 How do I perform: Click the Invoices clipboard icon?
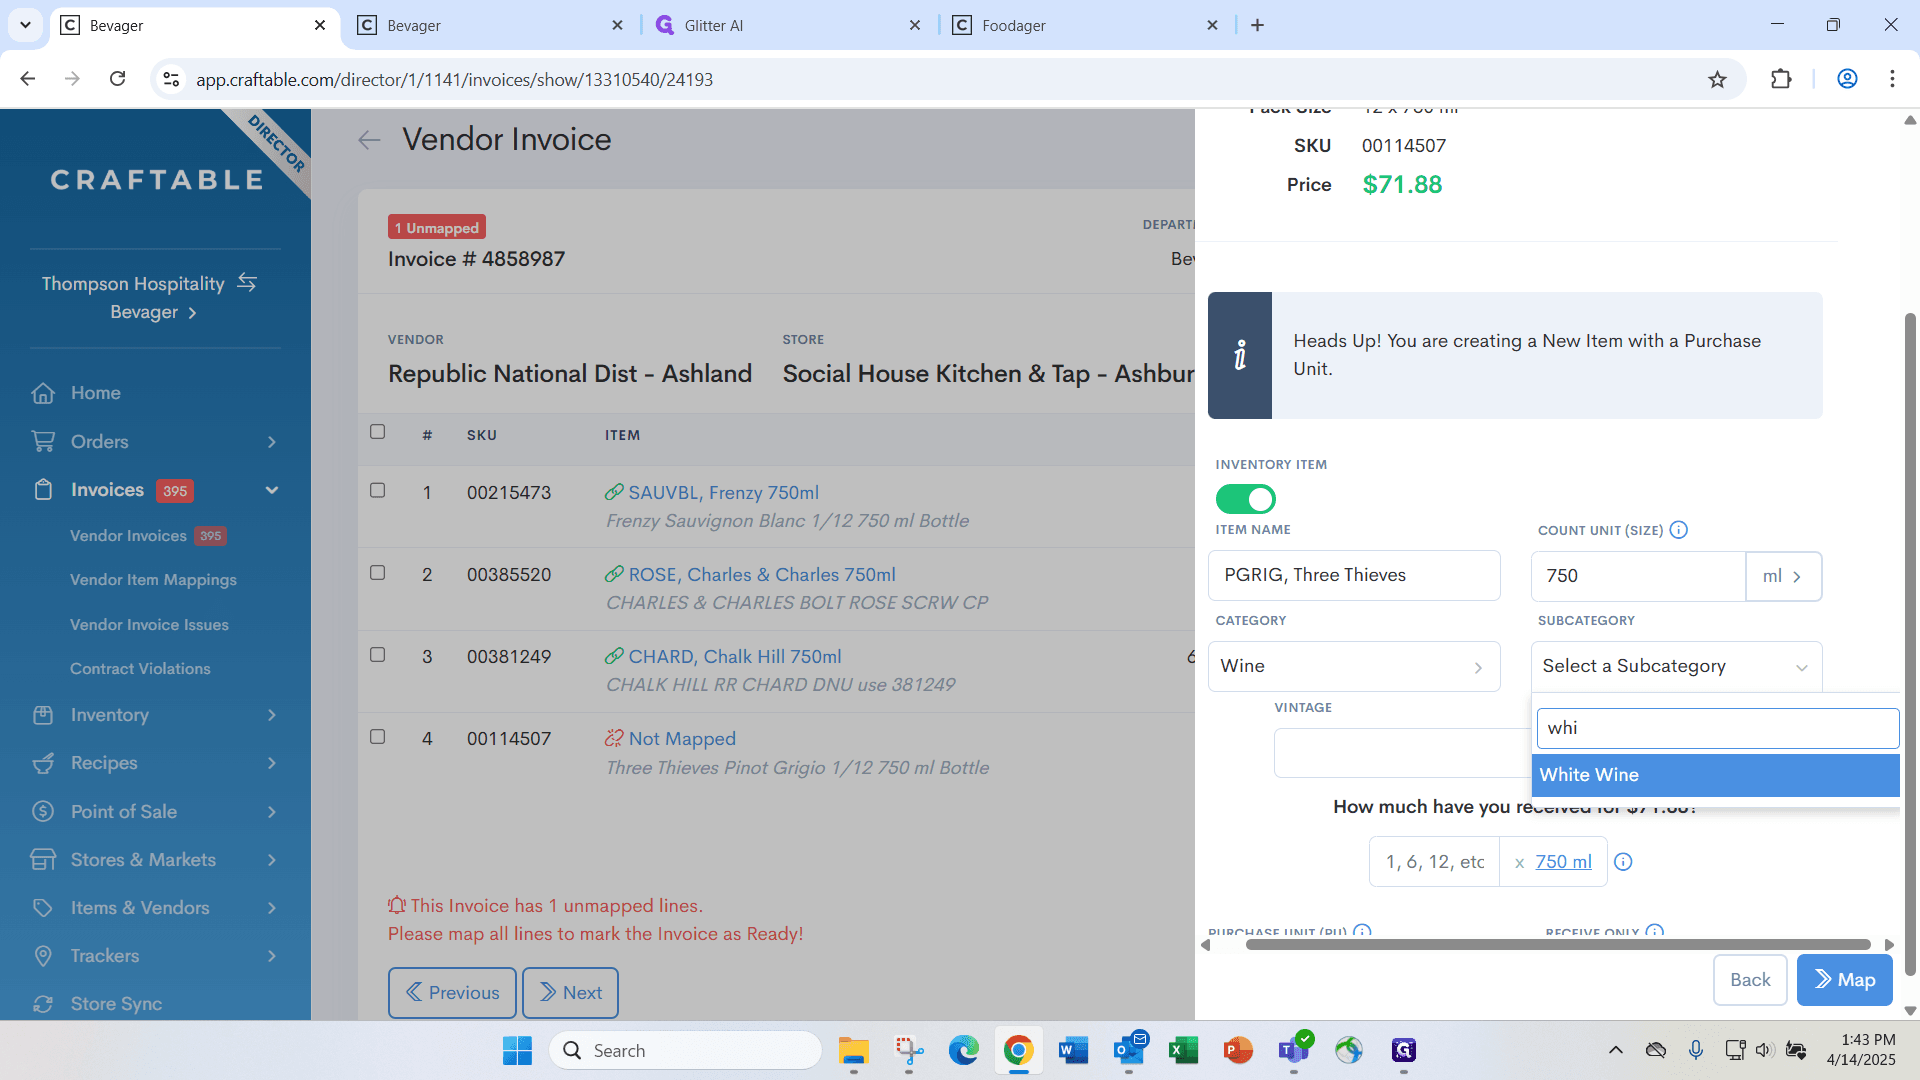coord(43,490)
